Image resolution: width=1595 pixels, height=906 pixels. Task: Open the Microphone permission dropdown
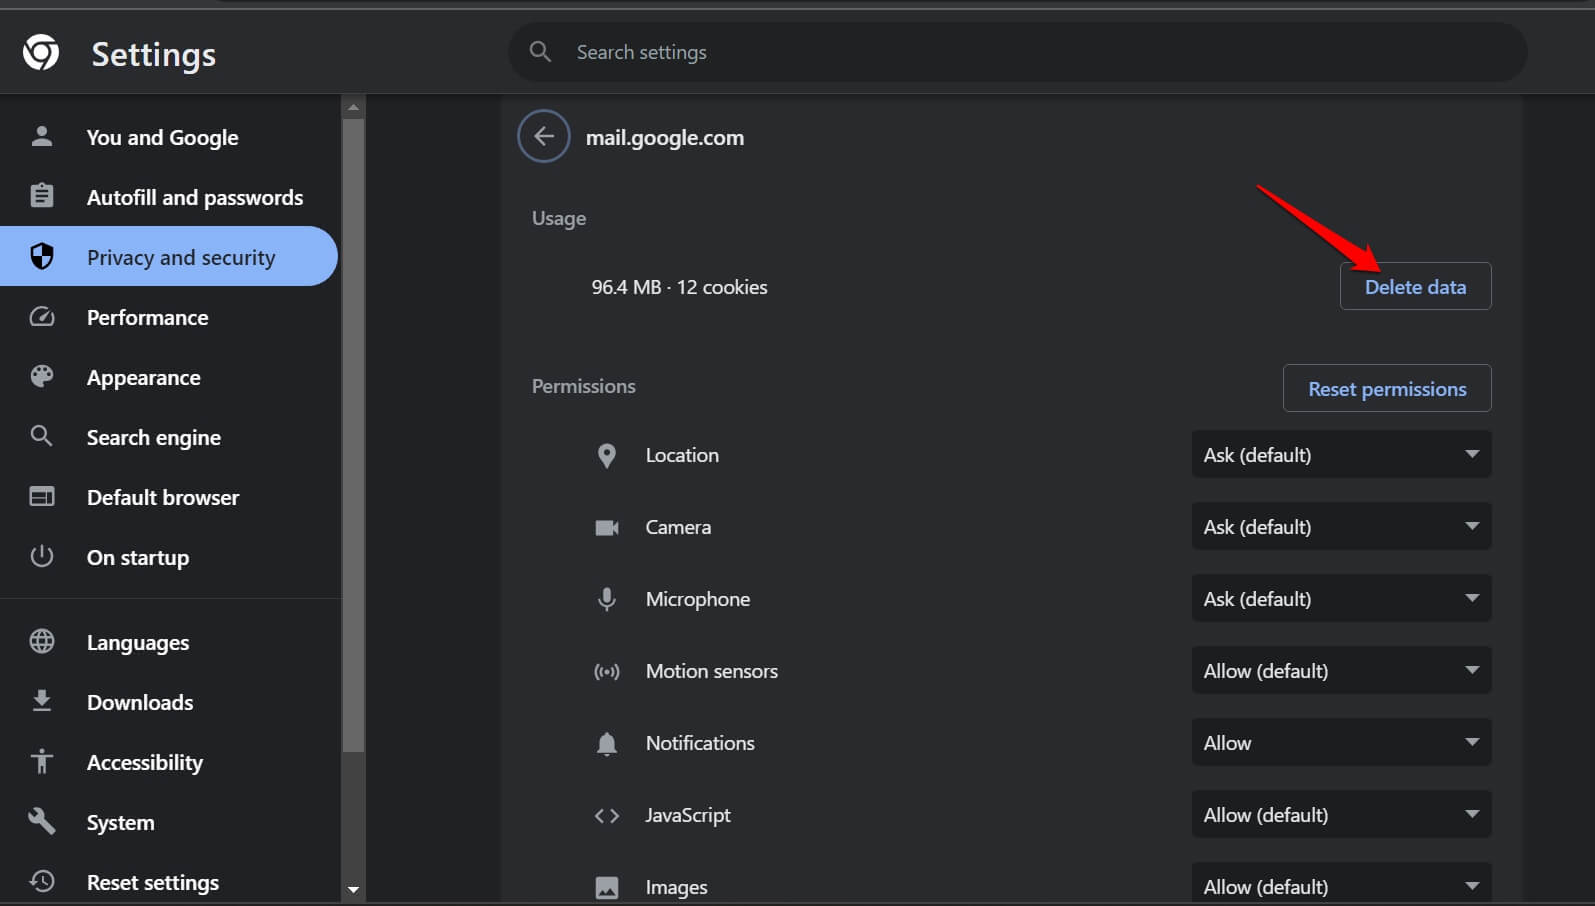coord(1340,599)
